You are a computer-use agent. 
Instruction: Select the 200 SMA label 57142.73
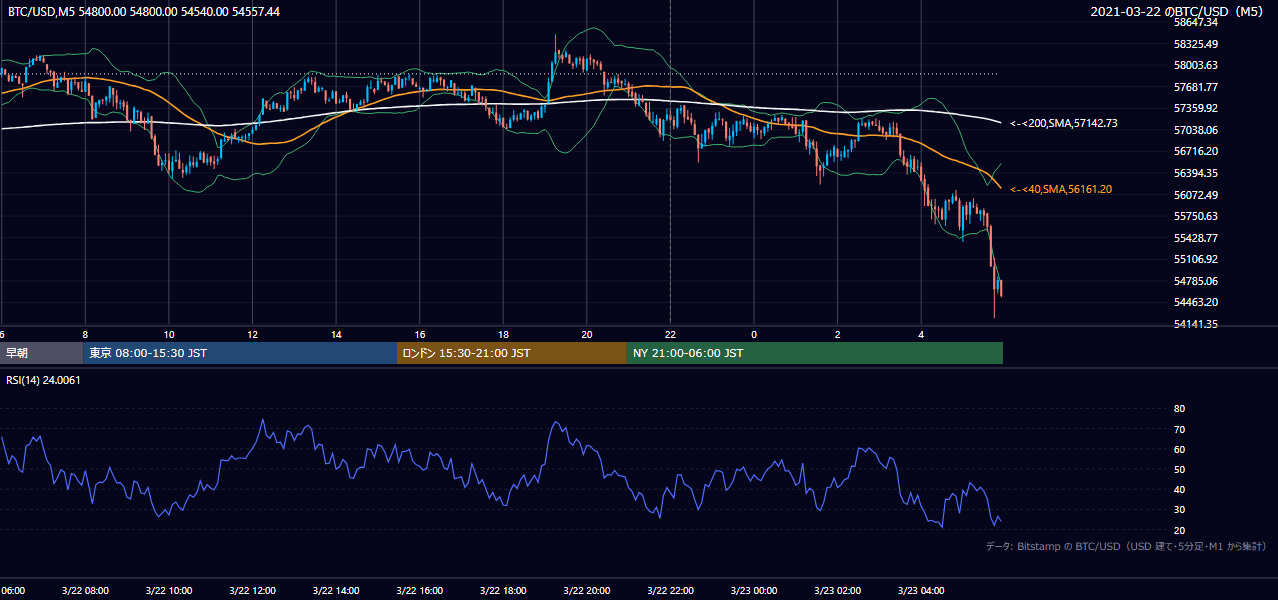(1064, 123)
